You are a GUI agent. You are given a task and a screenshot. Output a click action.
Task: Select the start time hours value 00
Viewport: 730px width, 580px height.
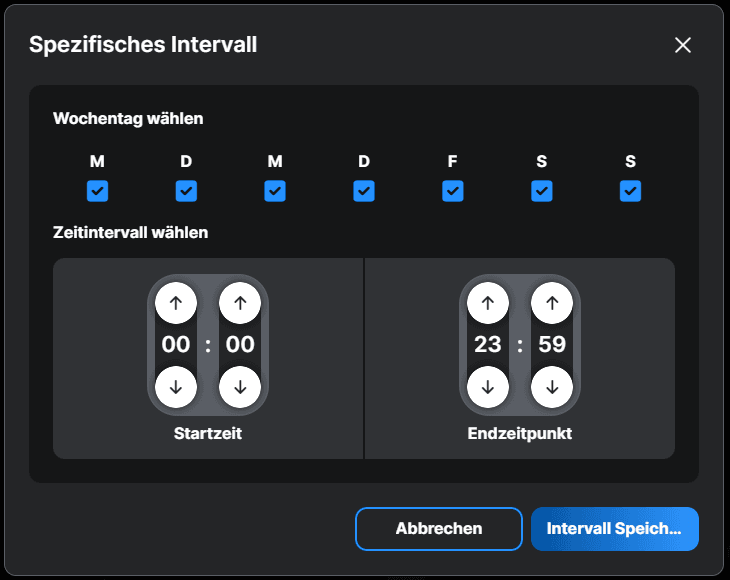coord(176,345)
